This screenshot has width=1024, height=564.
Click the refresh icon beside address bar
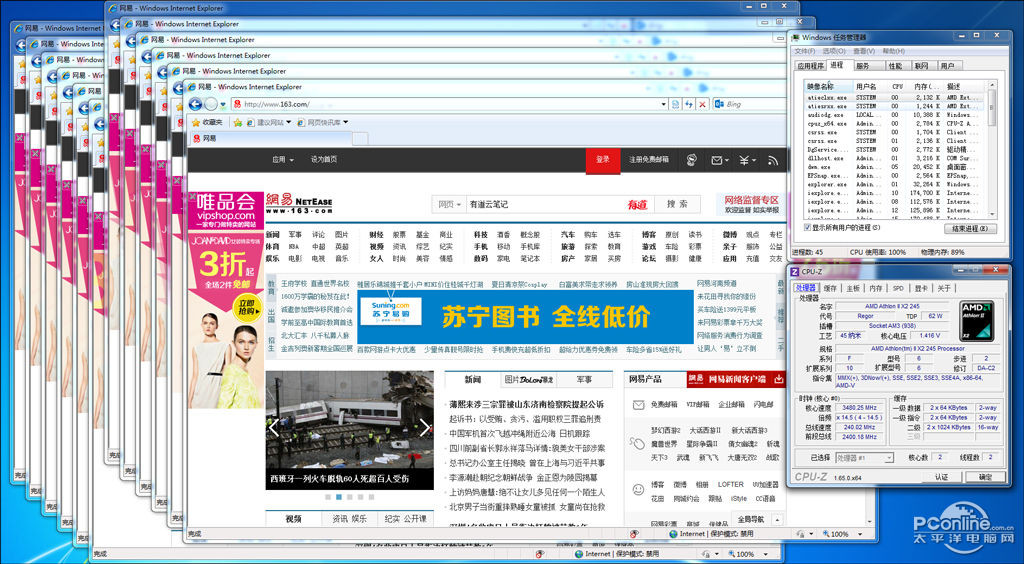coord(689,104)
